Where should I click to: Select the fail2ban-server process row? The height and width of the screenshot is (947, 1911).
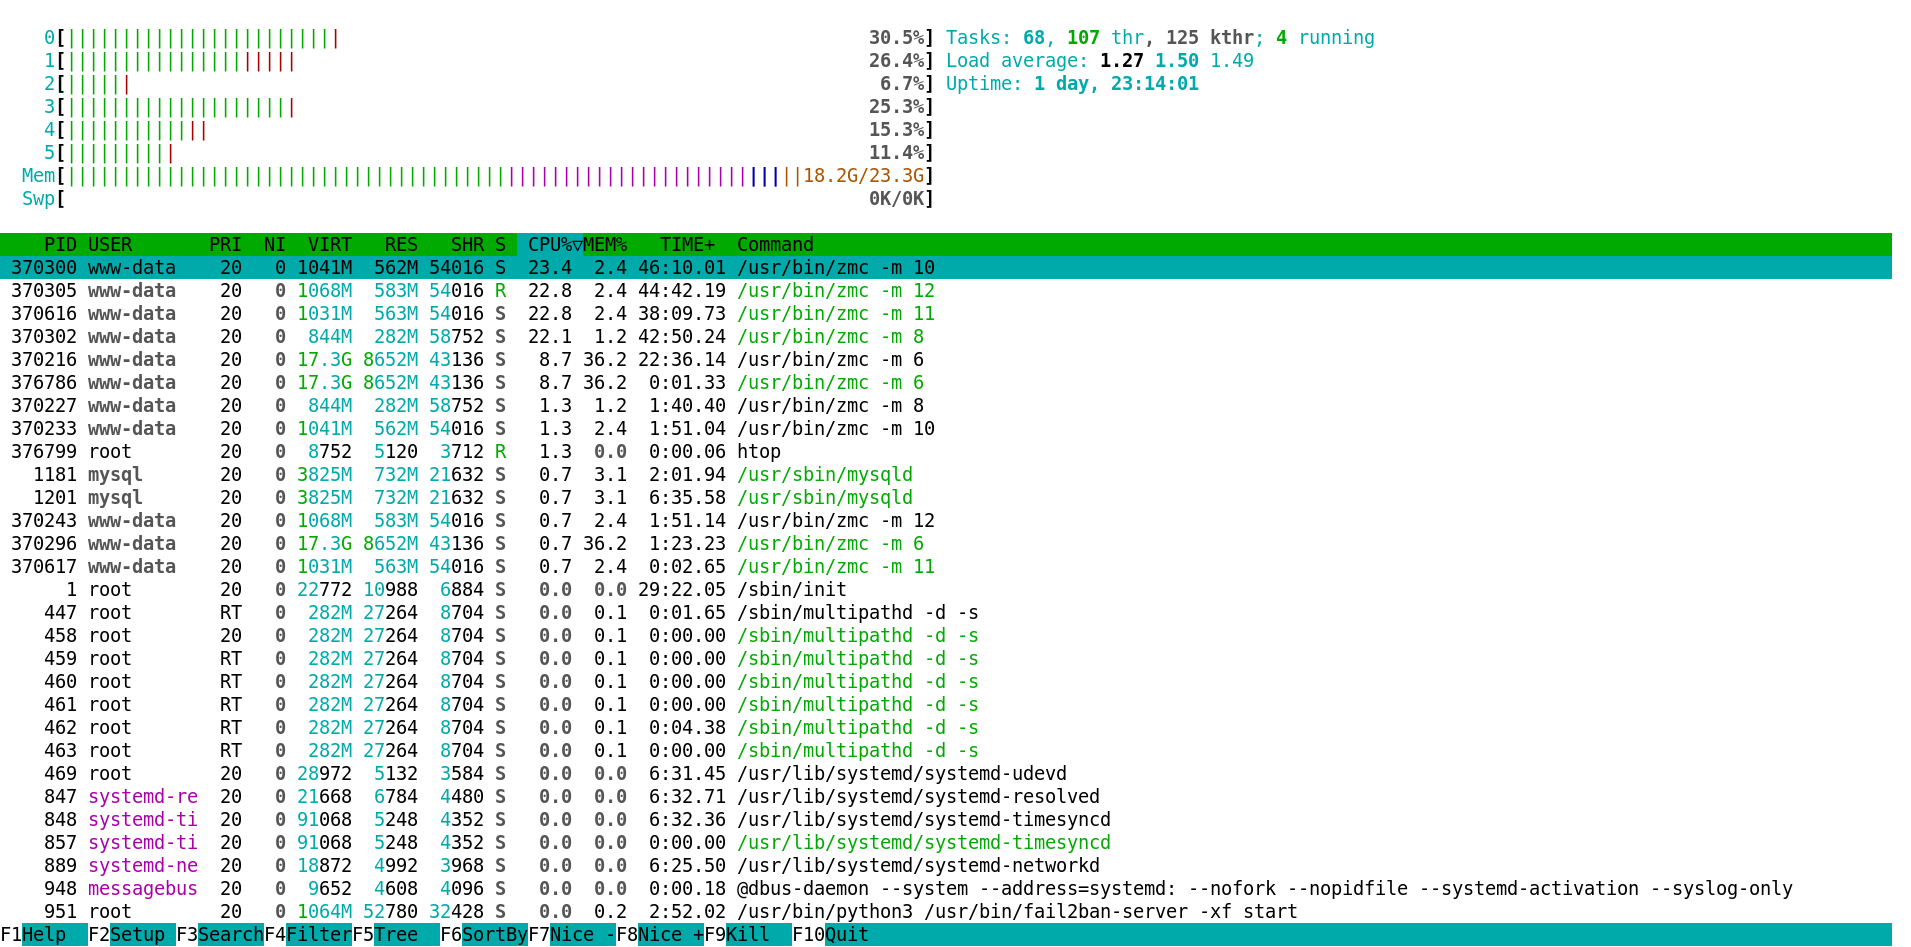946,912
